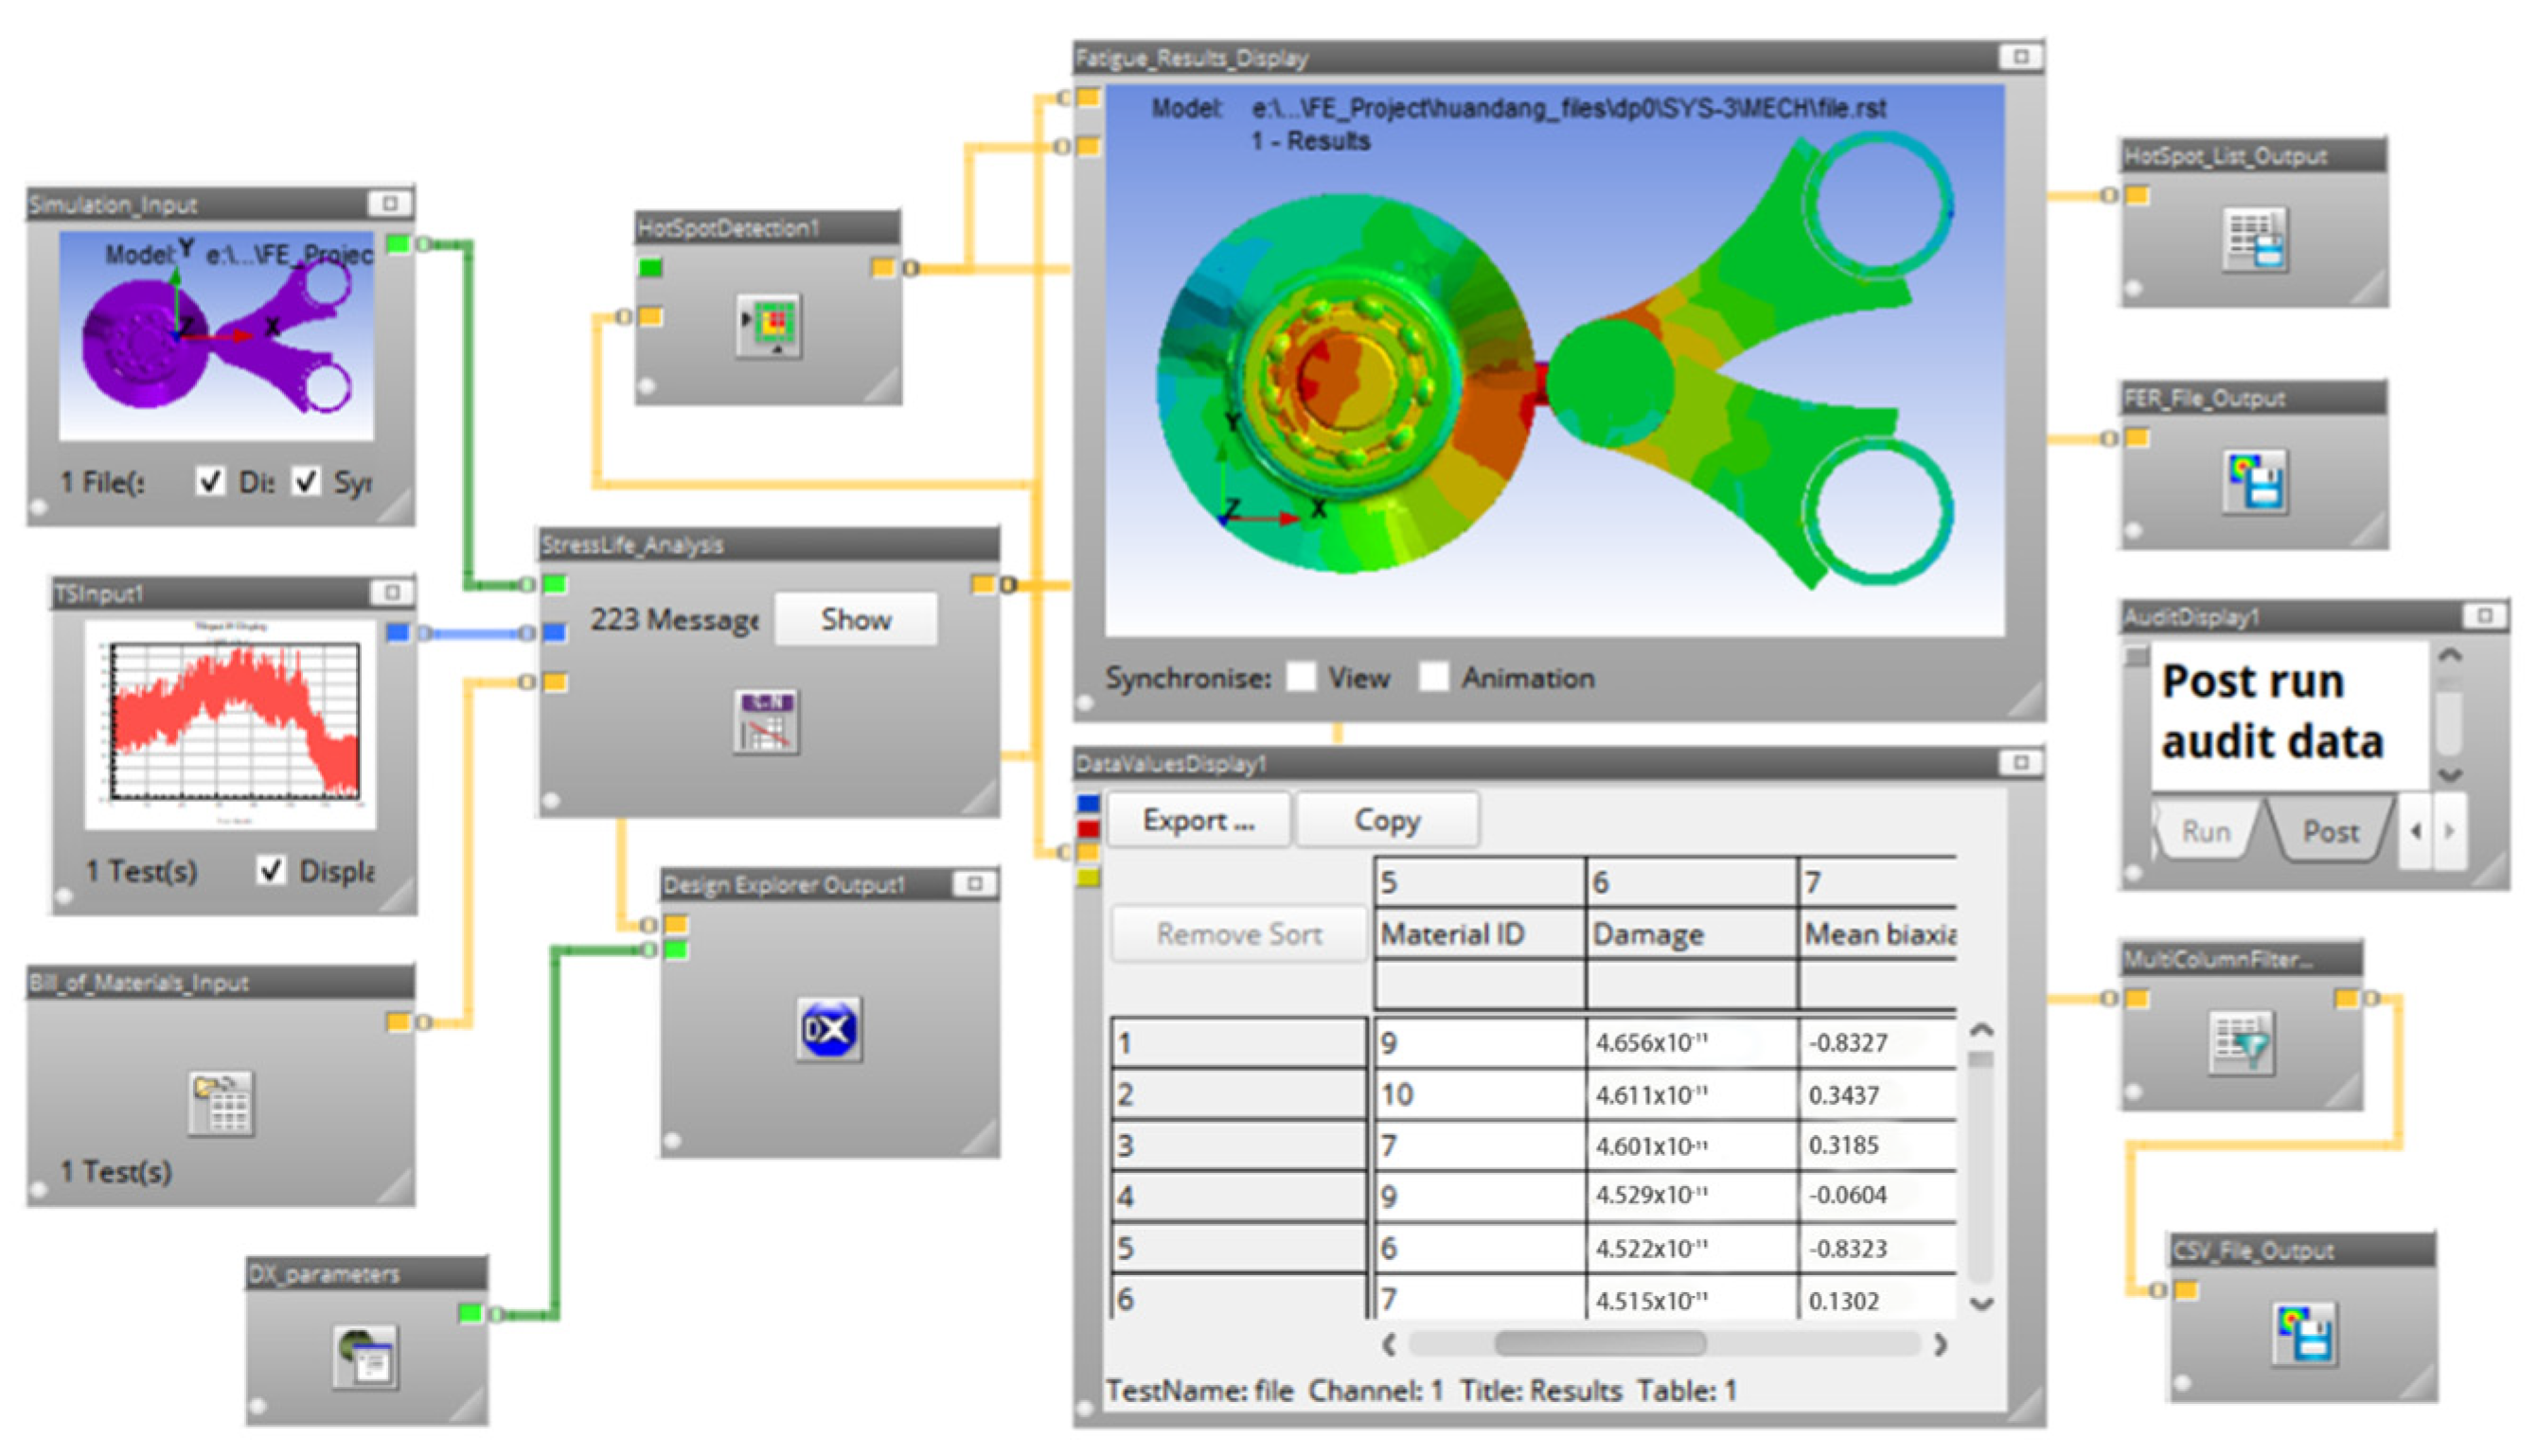The width and height of the screenshot is (2537, 1456).
Task: Click the HotSpot_List_Output table-save icon
Action: (2254, 239)
